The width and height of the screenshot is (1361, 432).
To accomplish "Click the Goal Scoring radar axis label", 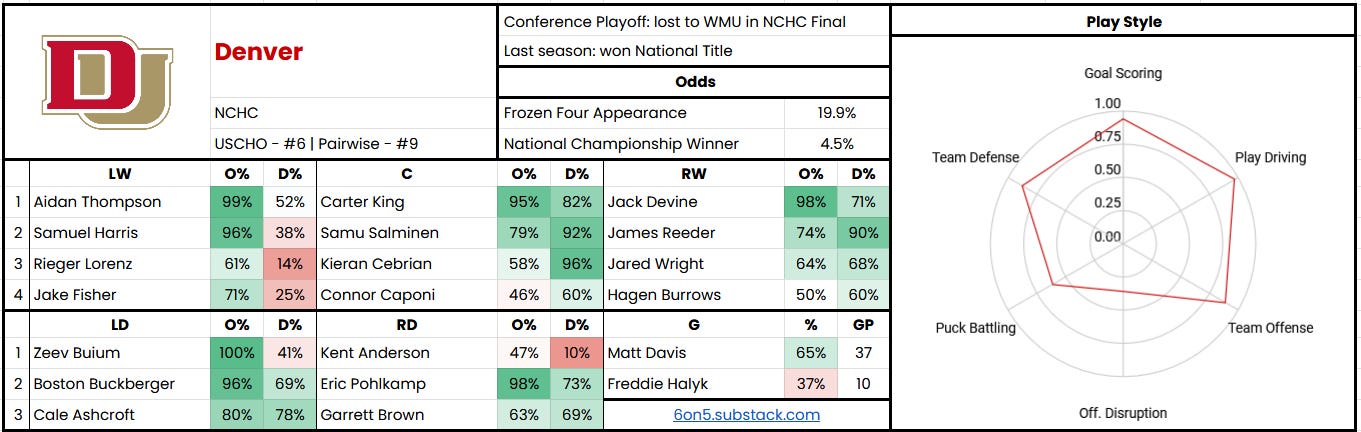I will pyautogui.click(x=1123, y=73).
